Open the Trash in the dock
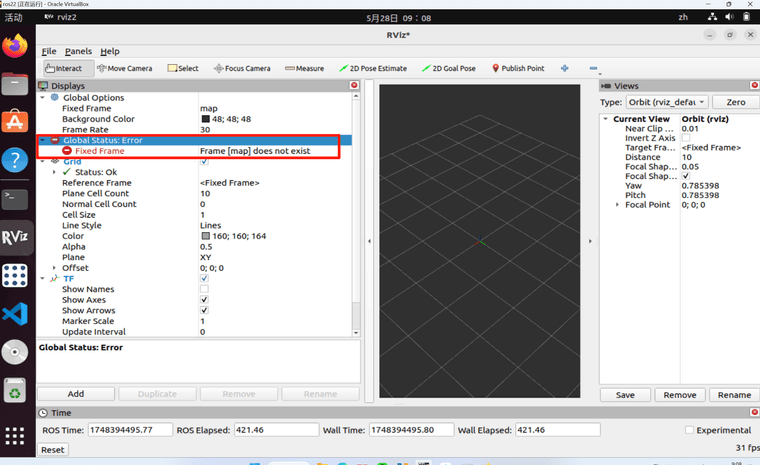This screenshot has height=465, width=760. pyautogui.click(x=15, y=390)
